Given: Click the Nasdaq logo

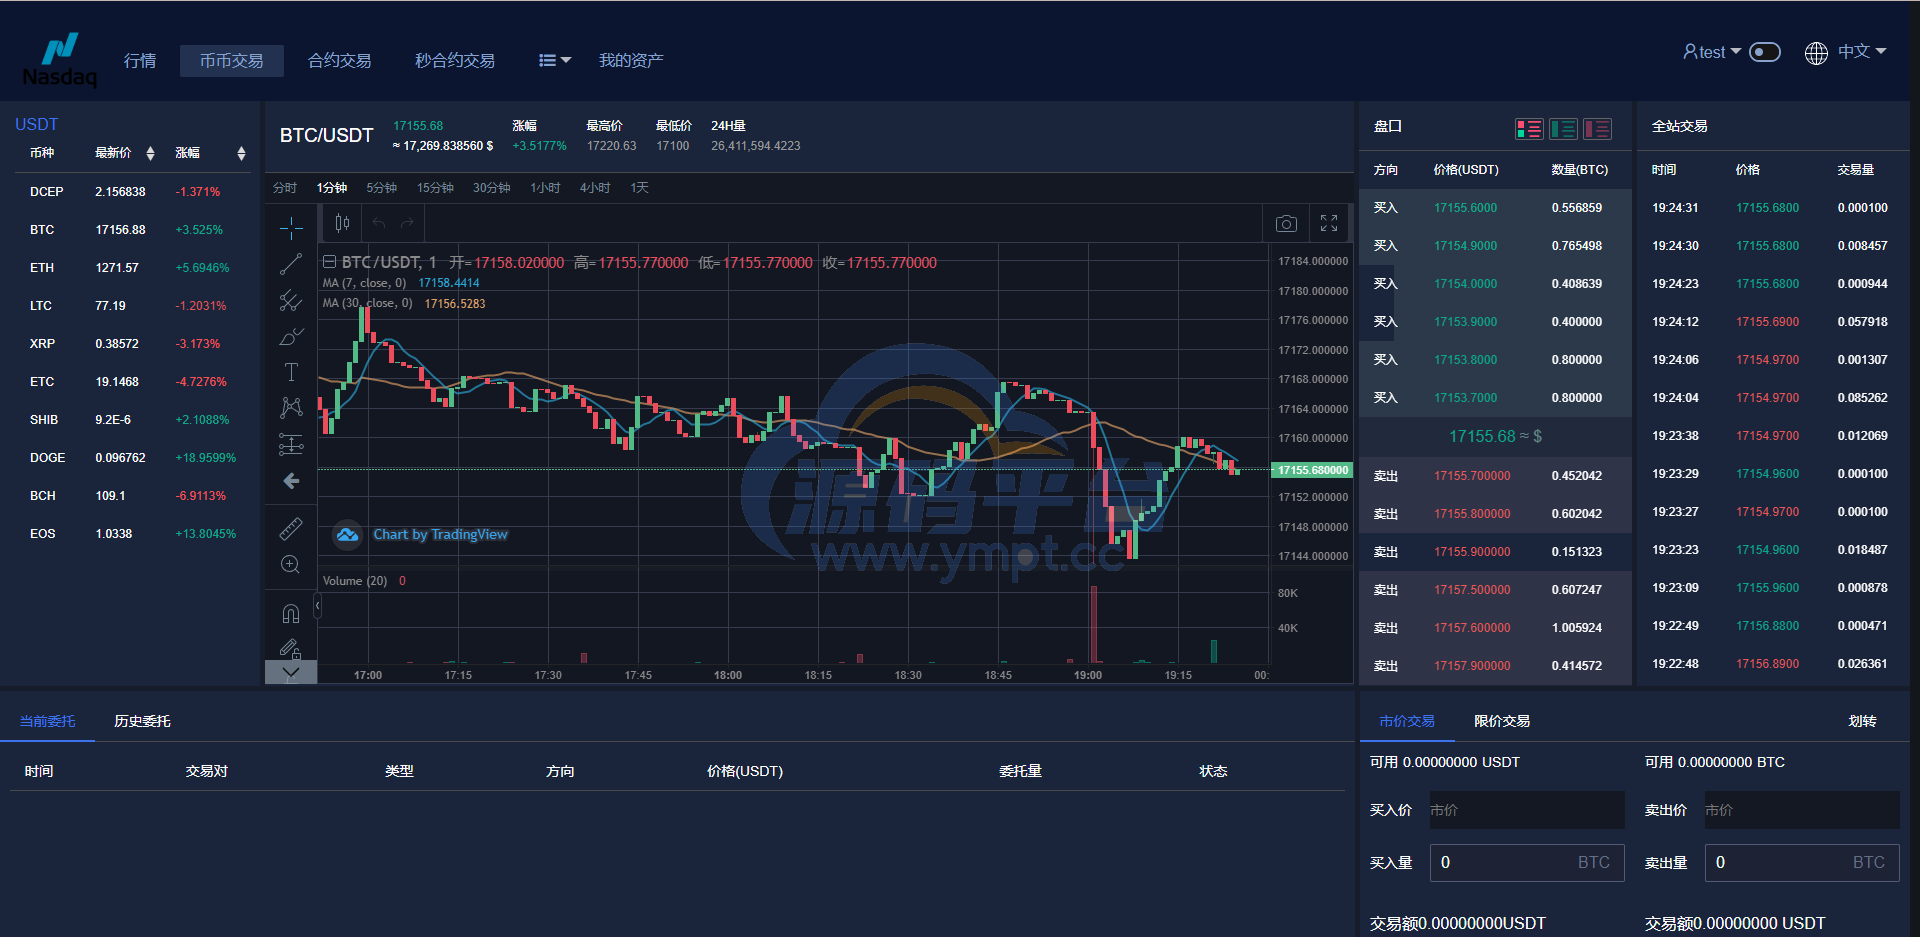Looking at the screenshot, I should click(x=60, y=60).
